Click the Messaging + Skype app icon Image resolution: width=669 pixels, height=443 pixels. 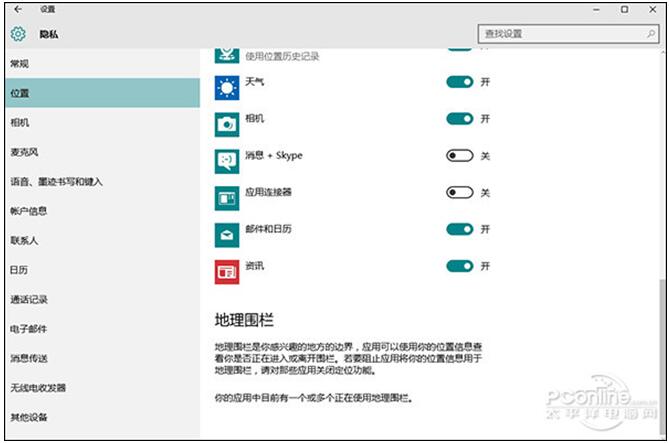pyautogui.click(x=227, y=160)
